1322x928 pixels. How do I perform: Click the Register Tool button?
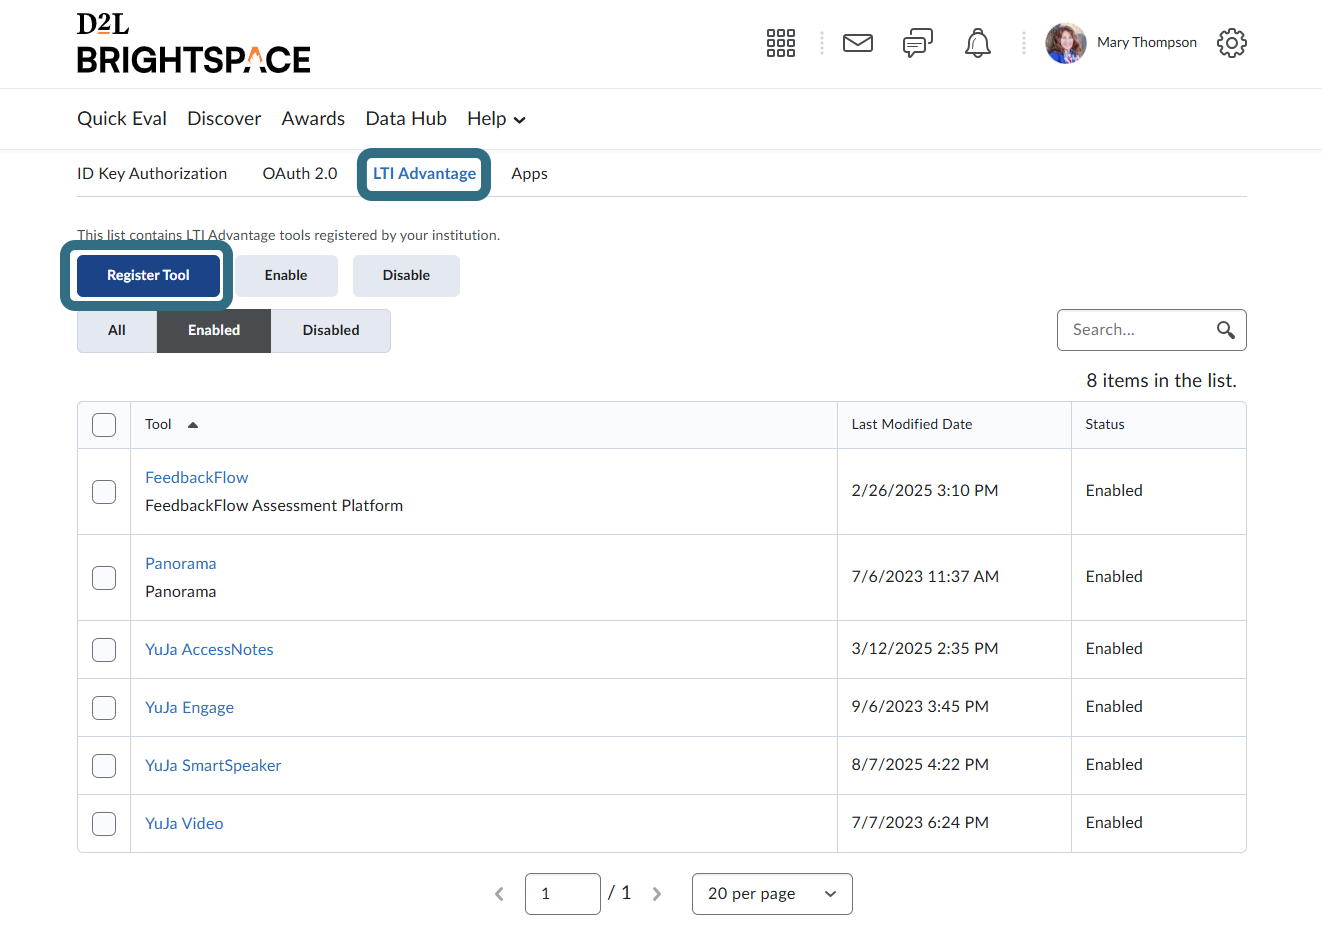[x=148, y=276]
